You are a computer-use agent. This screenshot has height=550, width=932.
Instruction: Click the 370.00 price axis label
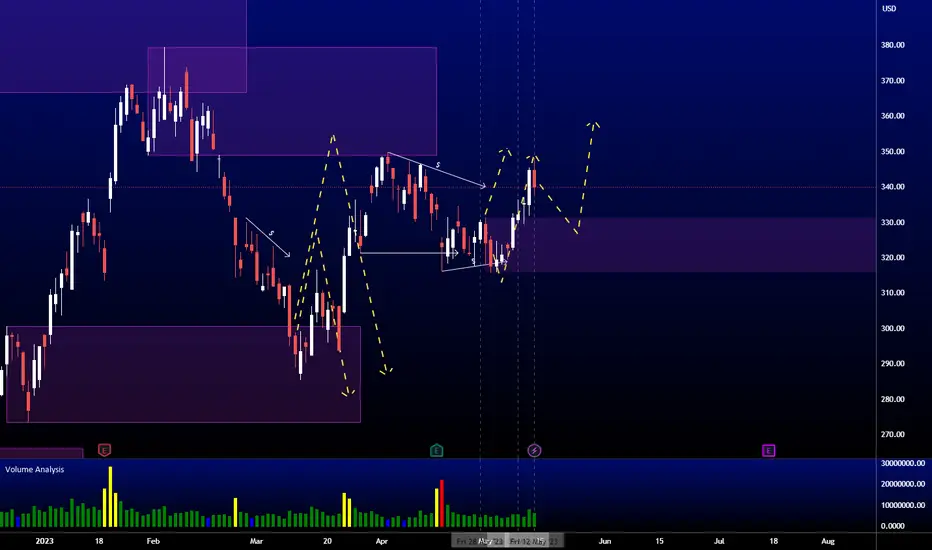(x=892, y=80)
